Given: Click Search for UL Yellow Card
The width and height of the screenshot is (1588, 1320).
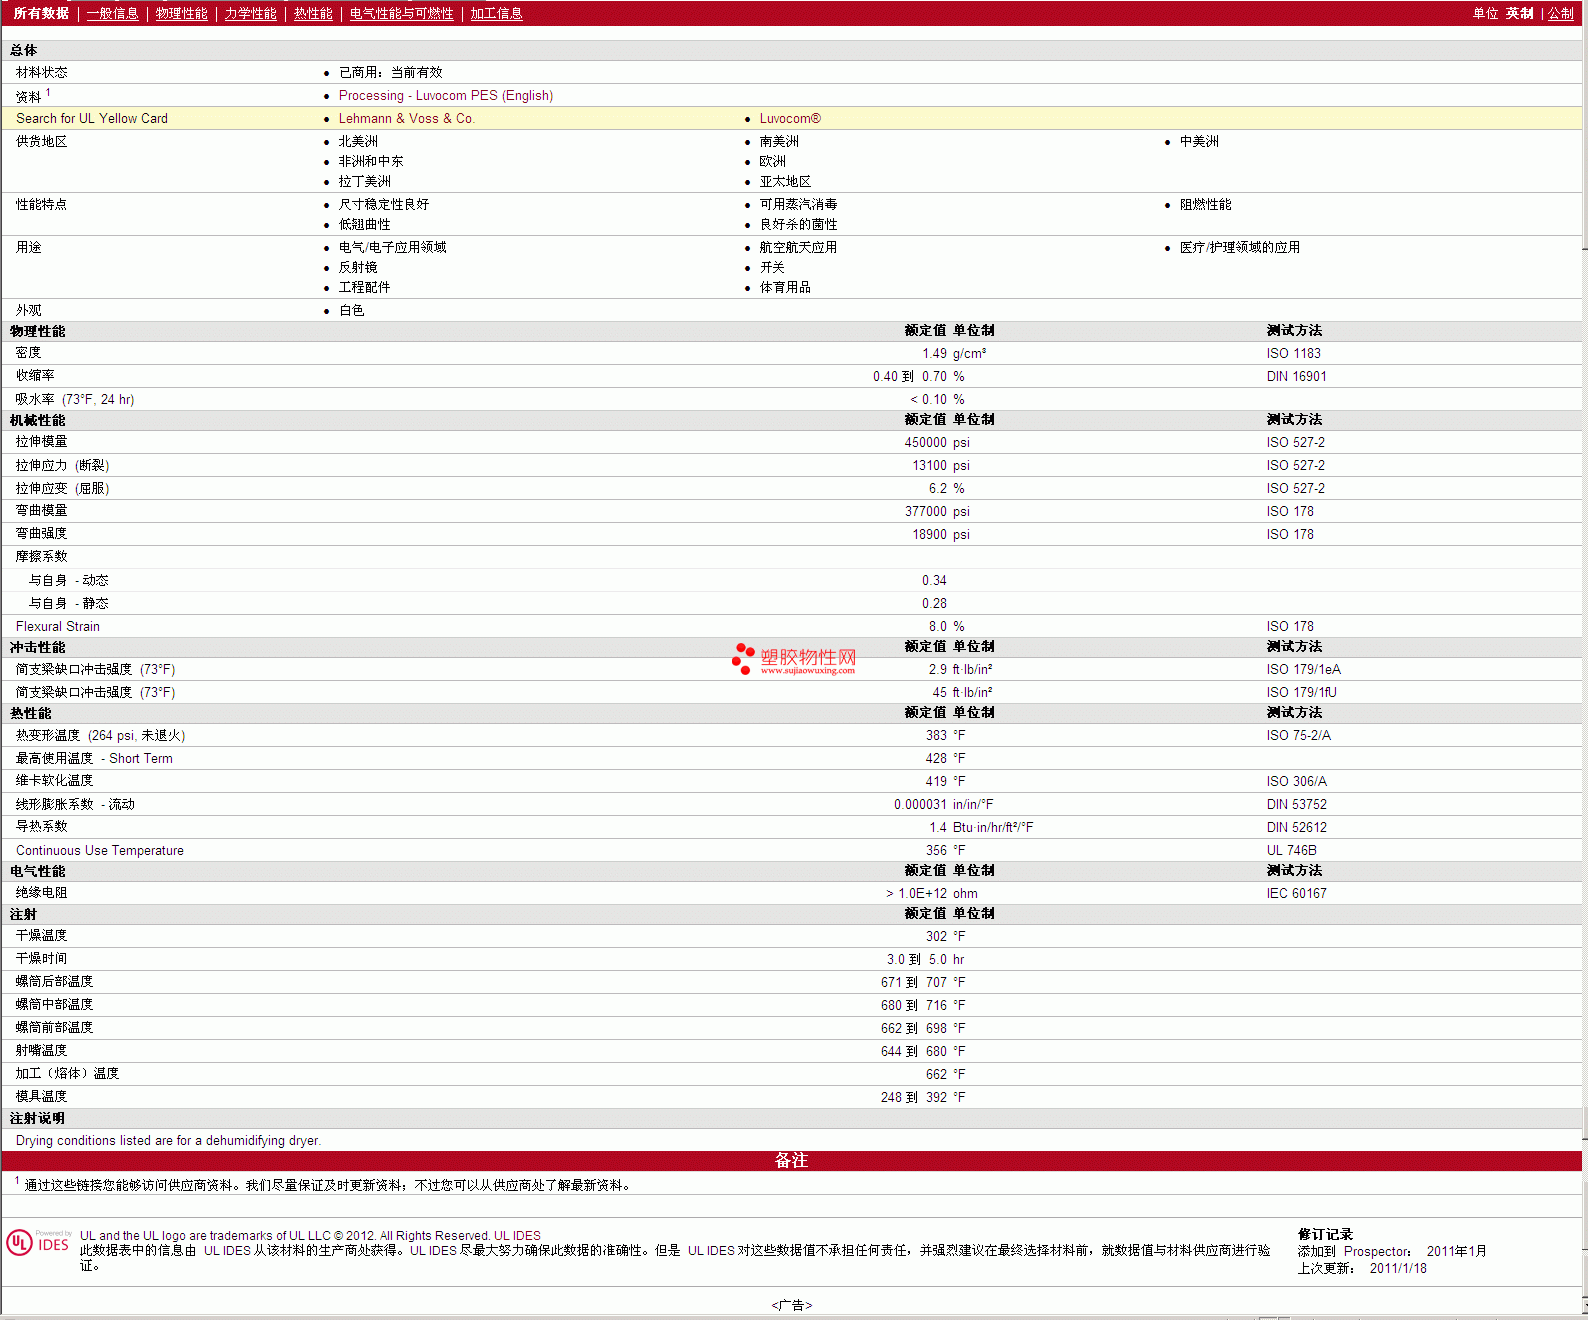Looking at the screenshot, I should click(x=92, y=118).
